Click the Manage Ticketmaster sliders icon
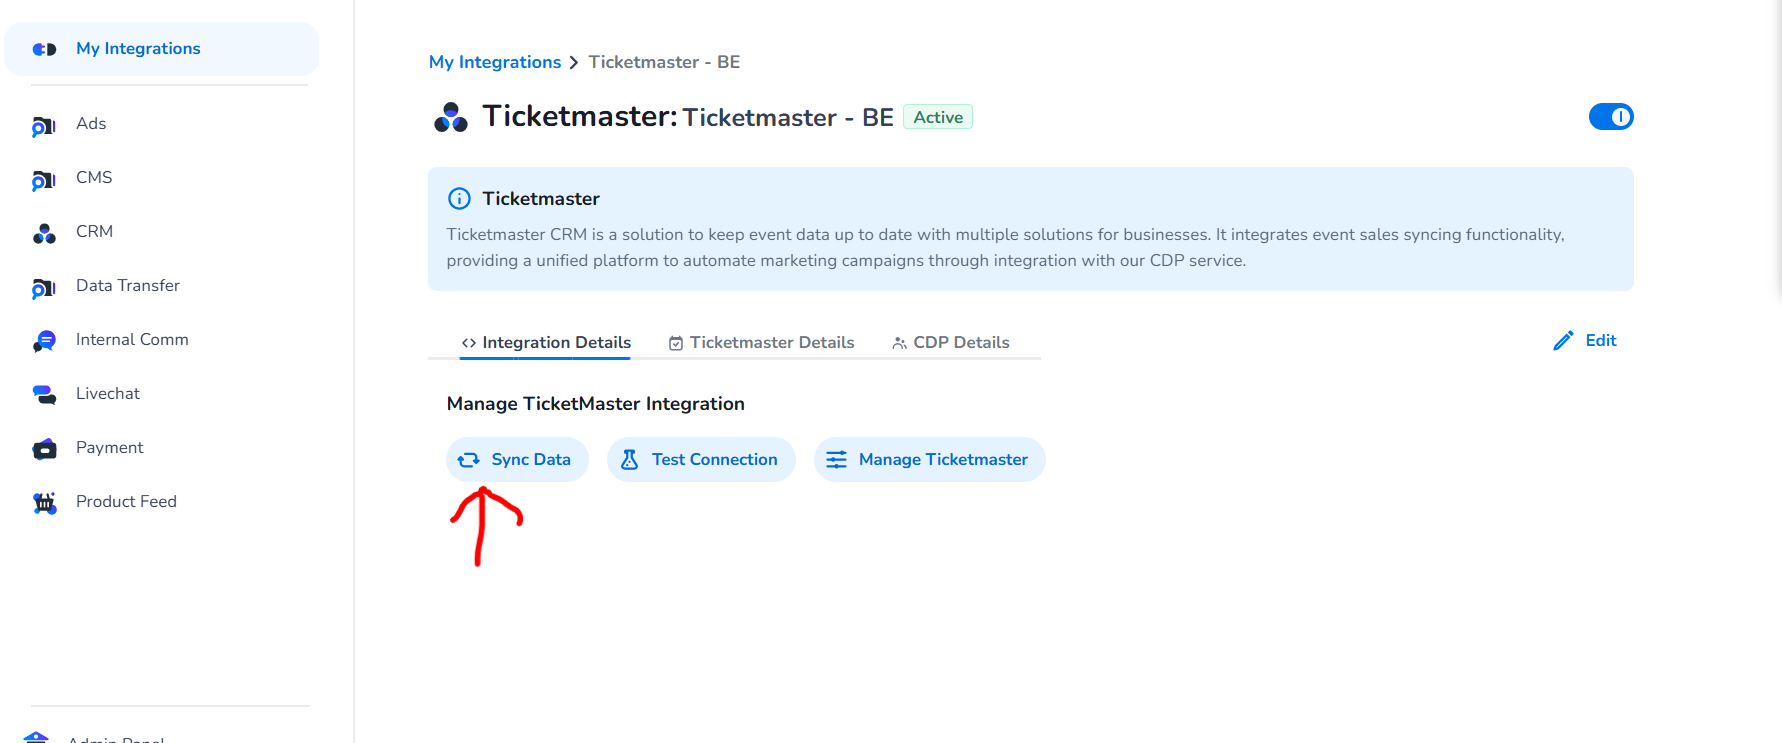The height and width of the screenshot is (743, 1782). pos(836,460)
